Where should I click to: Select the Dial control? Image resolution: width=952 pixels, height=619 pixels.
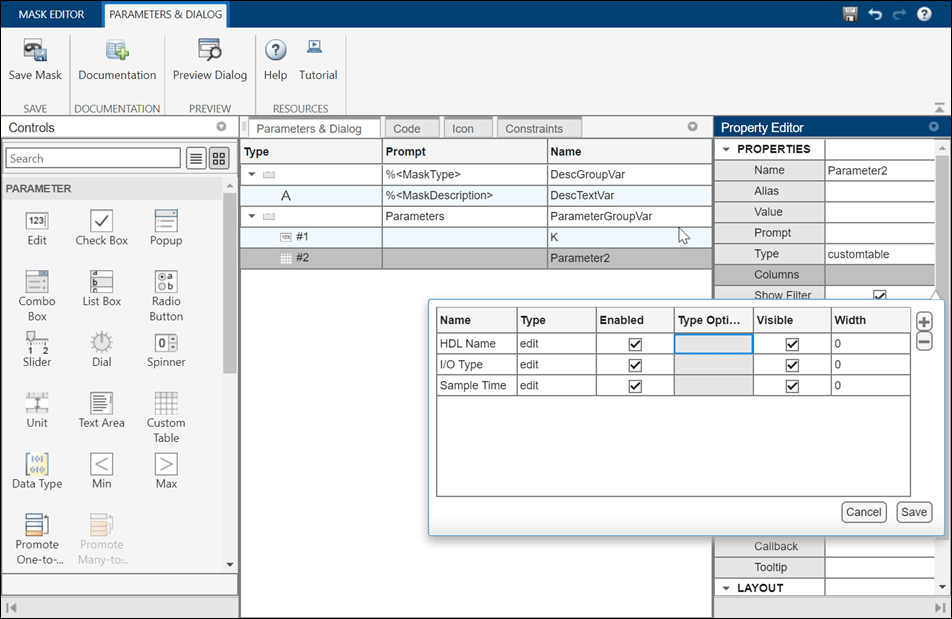pos(101,350)
